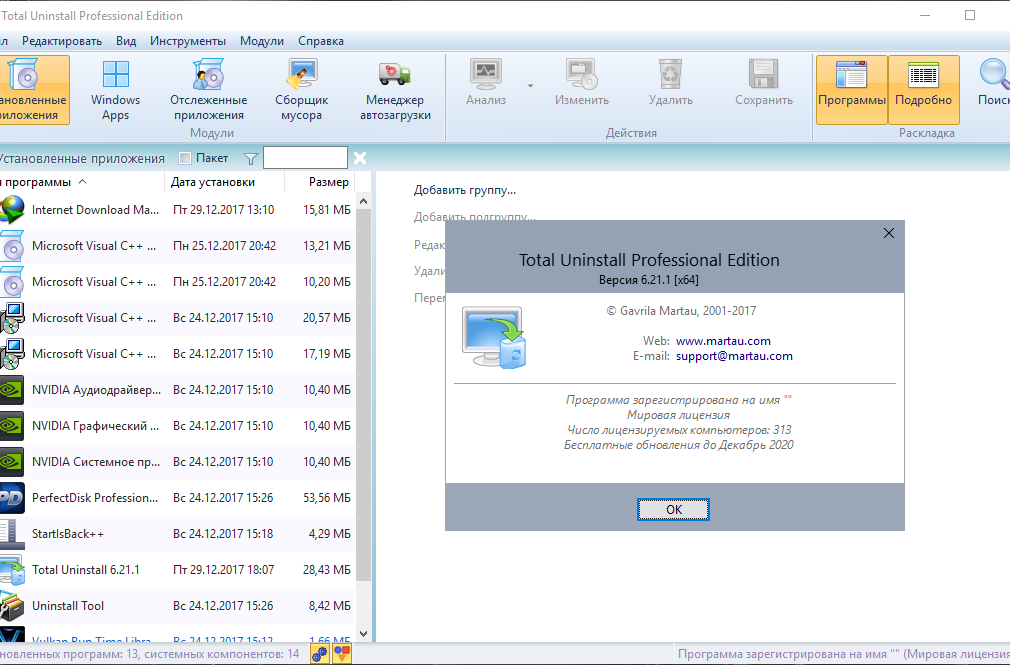Open the Отслеженные приложения module
This screenshot has width=1010, height=665.
pyautogui.click(x=208, y=90)
